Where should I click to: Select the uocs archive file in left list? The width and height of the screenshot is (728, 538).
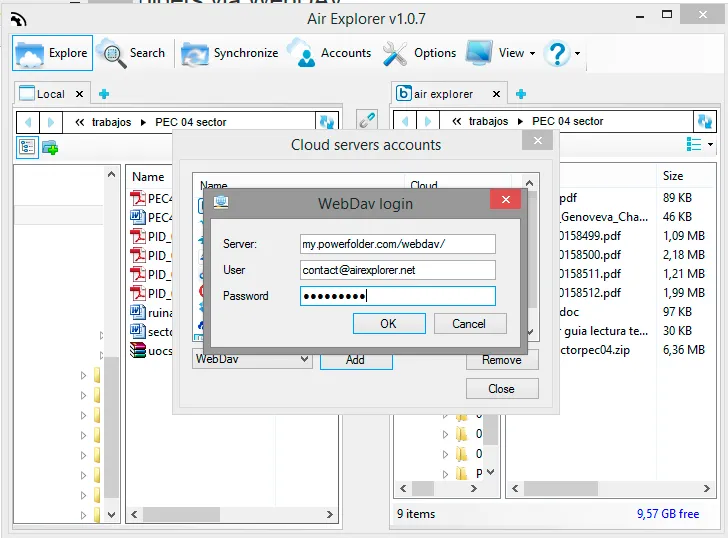151,350
